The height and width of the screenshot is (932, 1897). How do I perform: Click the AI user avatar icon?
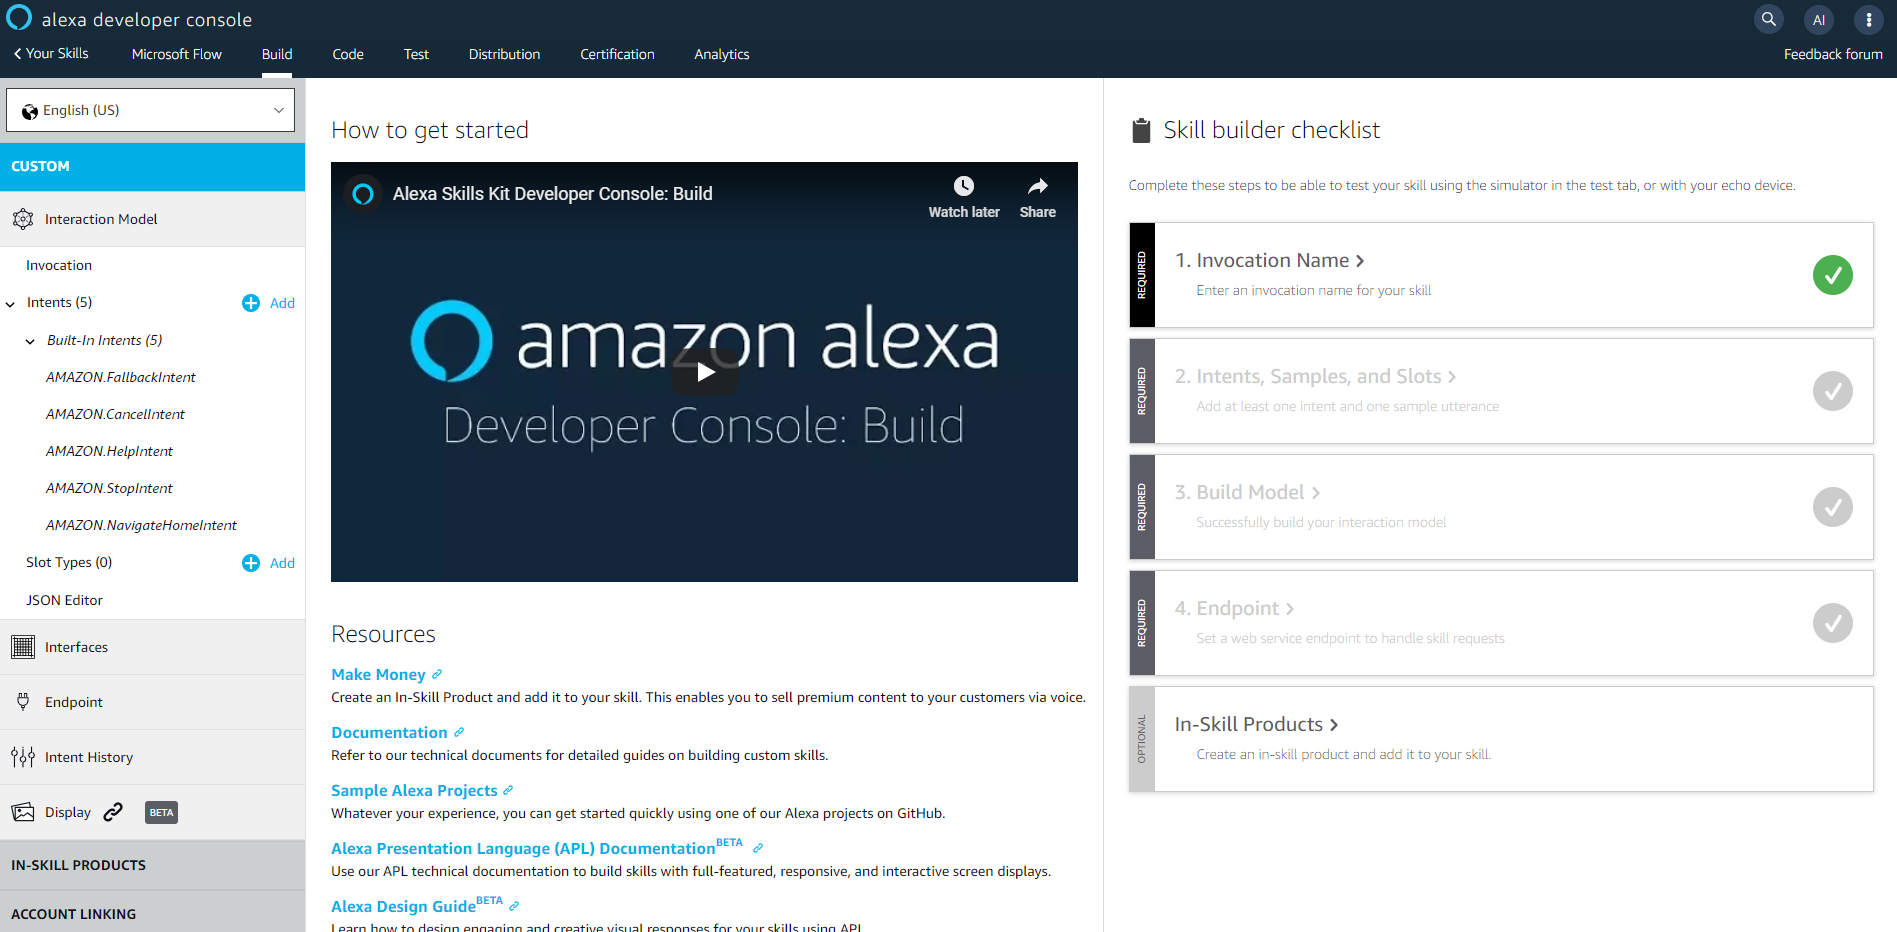1819,19
